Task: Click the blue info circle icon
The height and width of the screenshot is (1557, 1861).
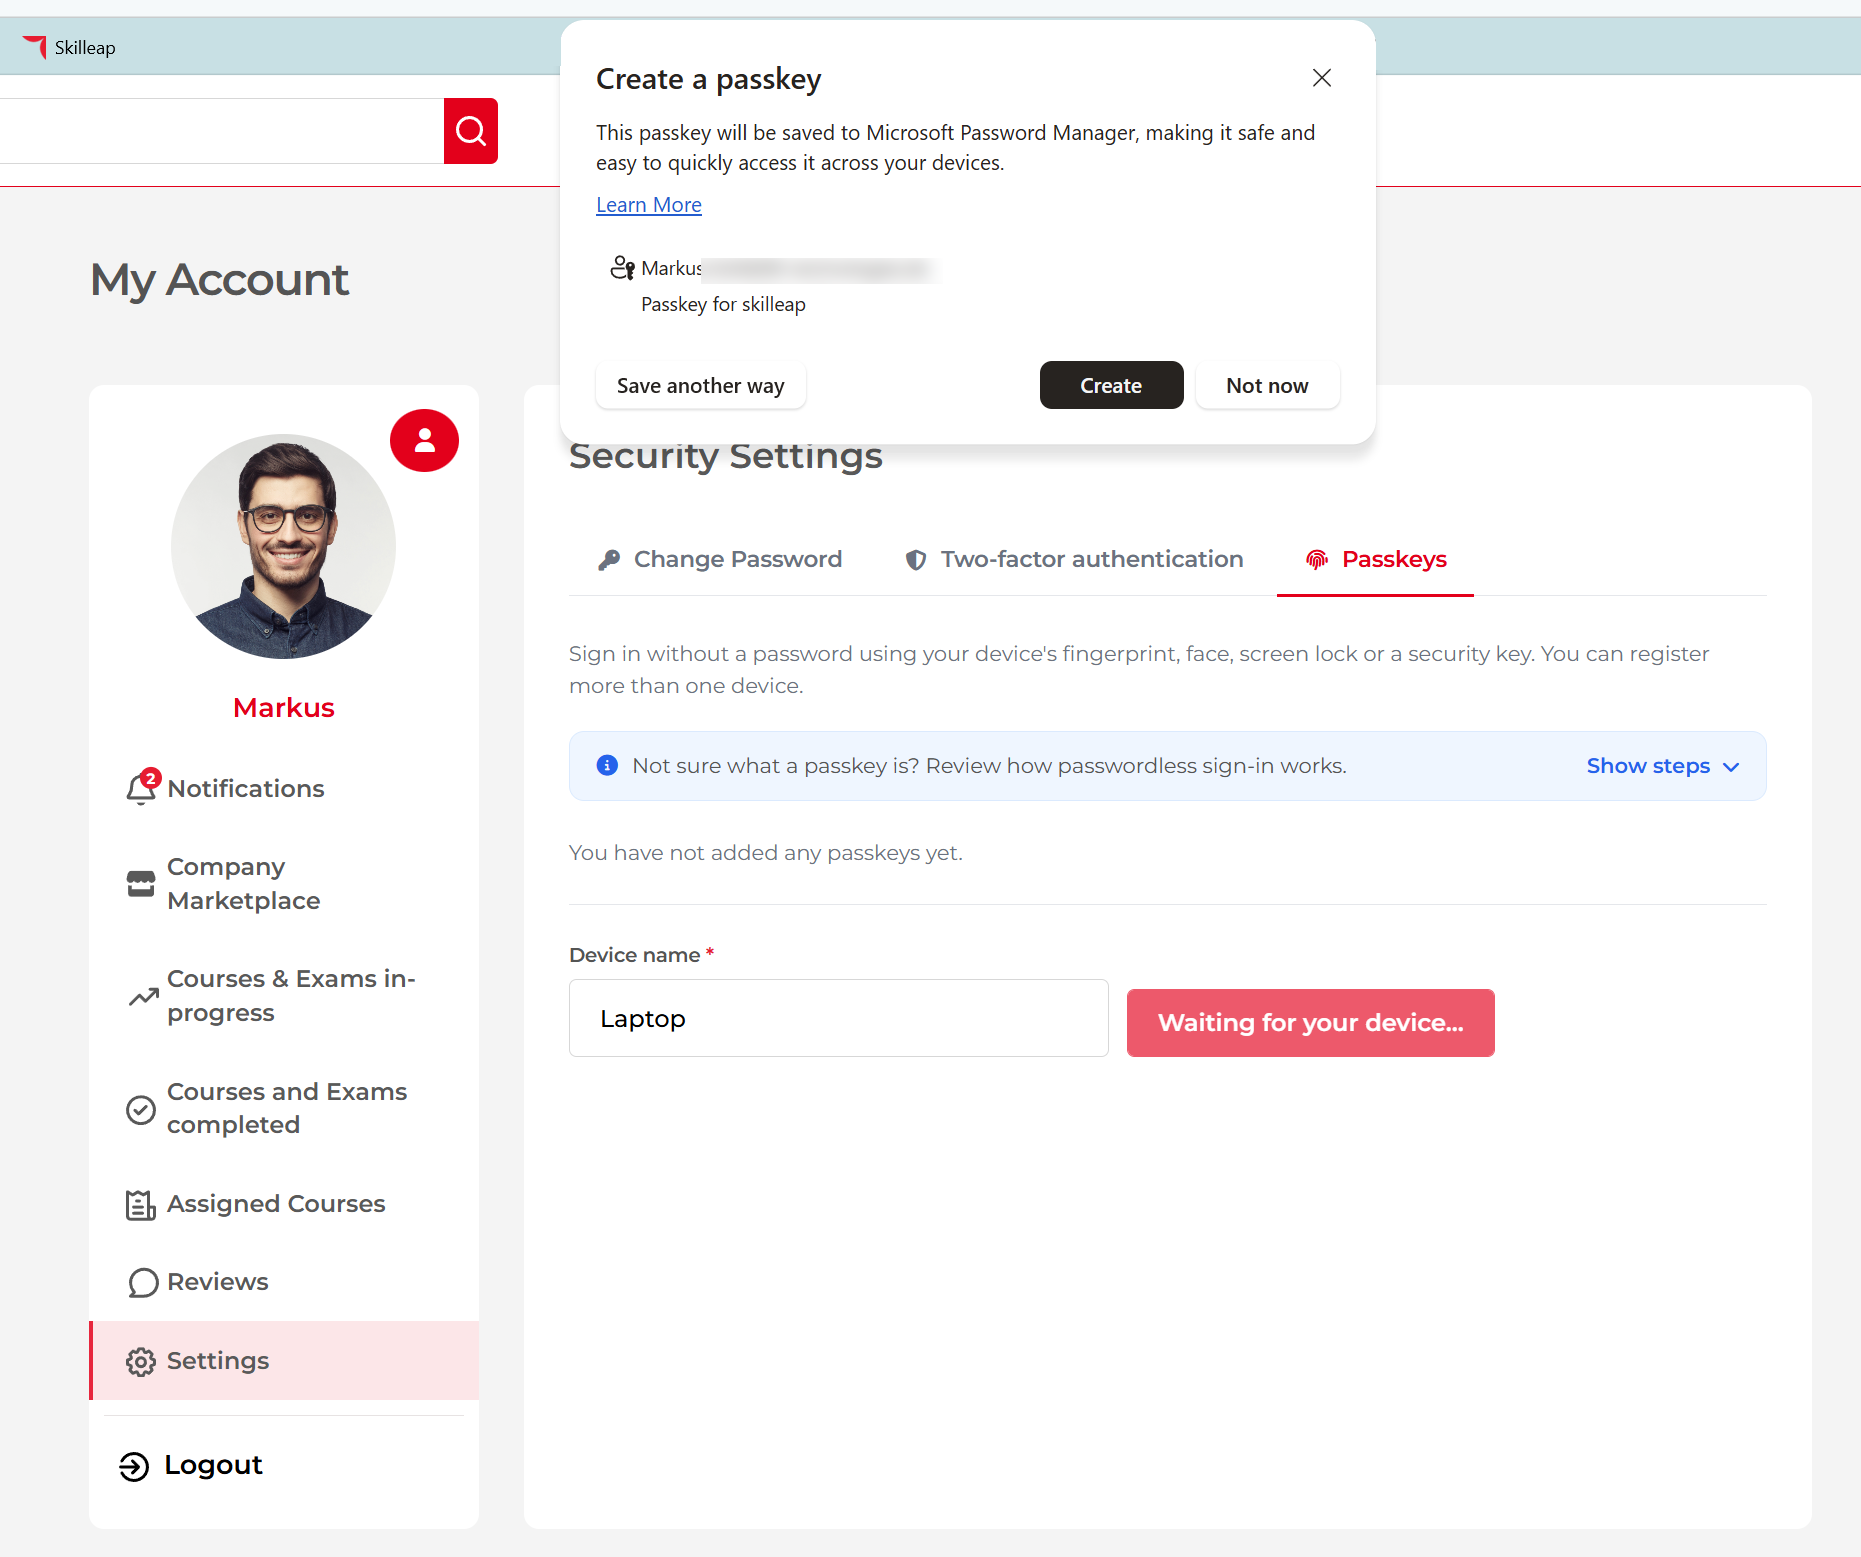Action: coord(607,765)
